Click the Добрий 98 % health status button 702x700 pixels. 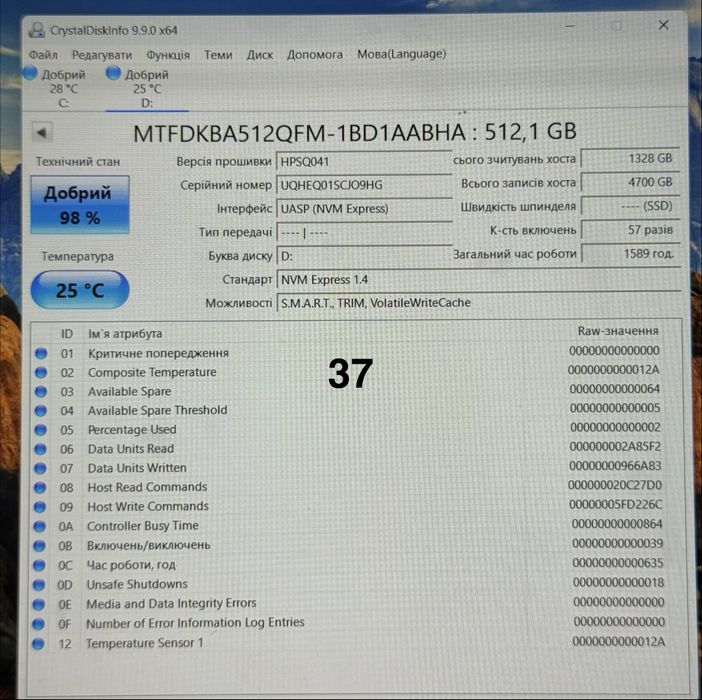click(80, 205)
